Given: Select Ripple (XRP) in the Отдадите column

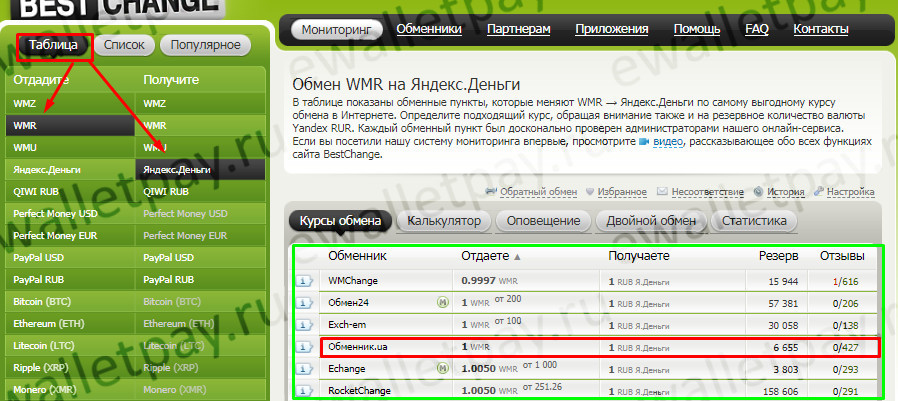Looking at the screenshot, I should coord(70,367).
